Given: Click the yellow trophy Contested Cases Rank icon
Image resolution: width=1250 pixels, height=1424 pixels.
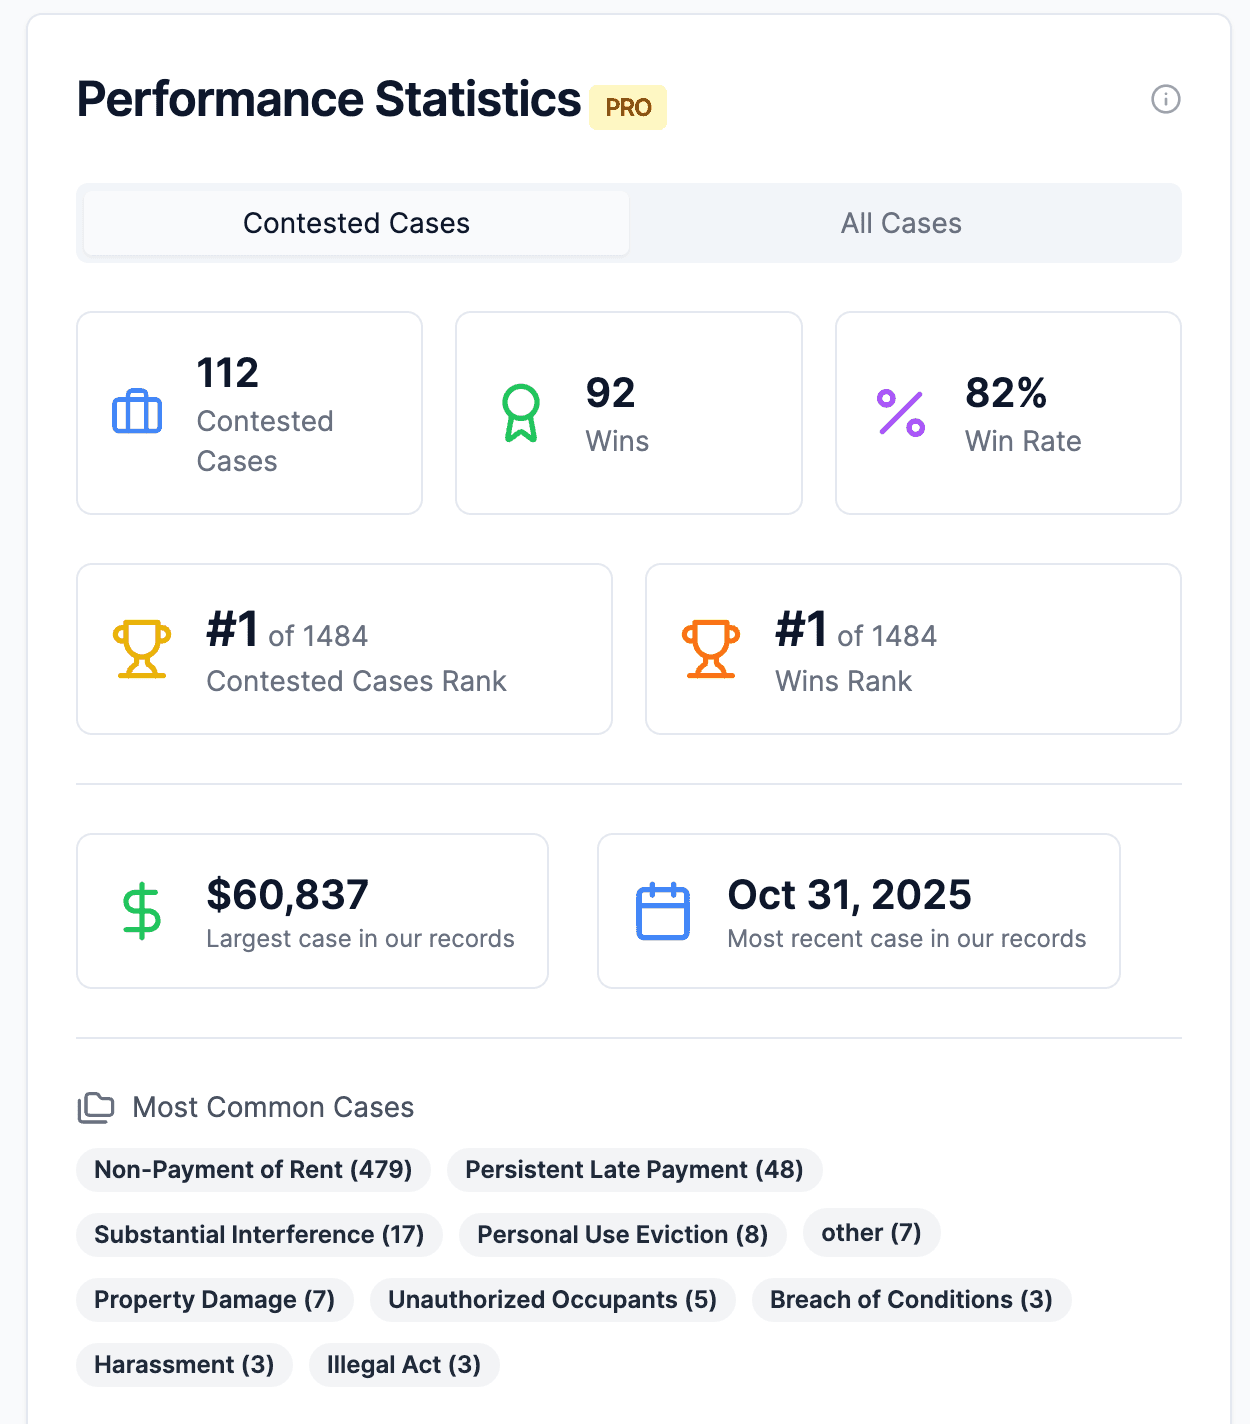Looking at the screenshot, I should pos(142,649).
